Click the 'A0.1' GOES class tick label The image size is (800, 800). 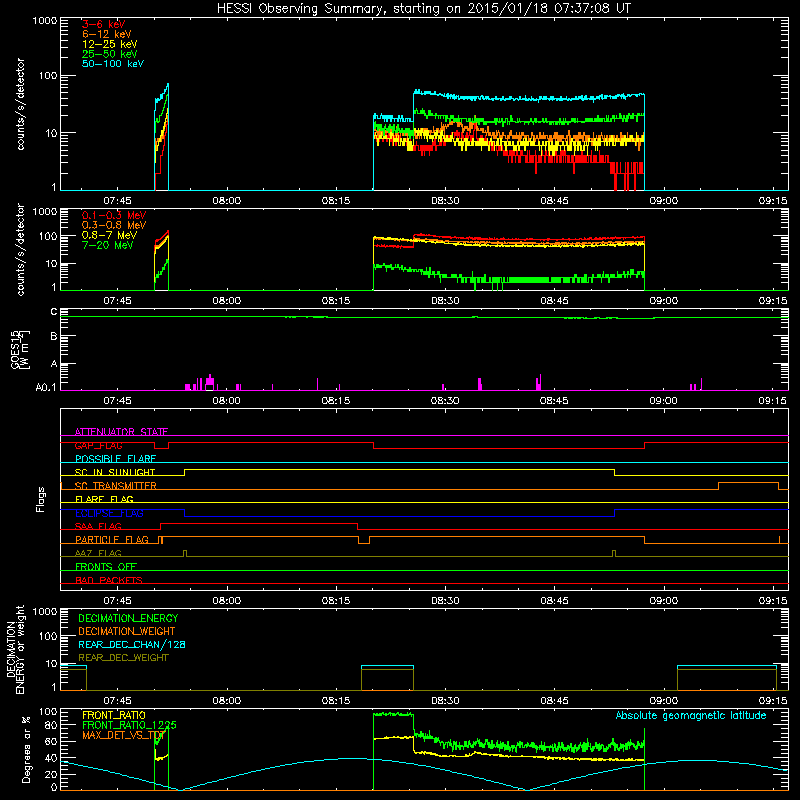click(46, 388)
